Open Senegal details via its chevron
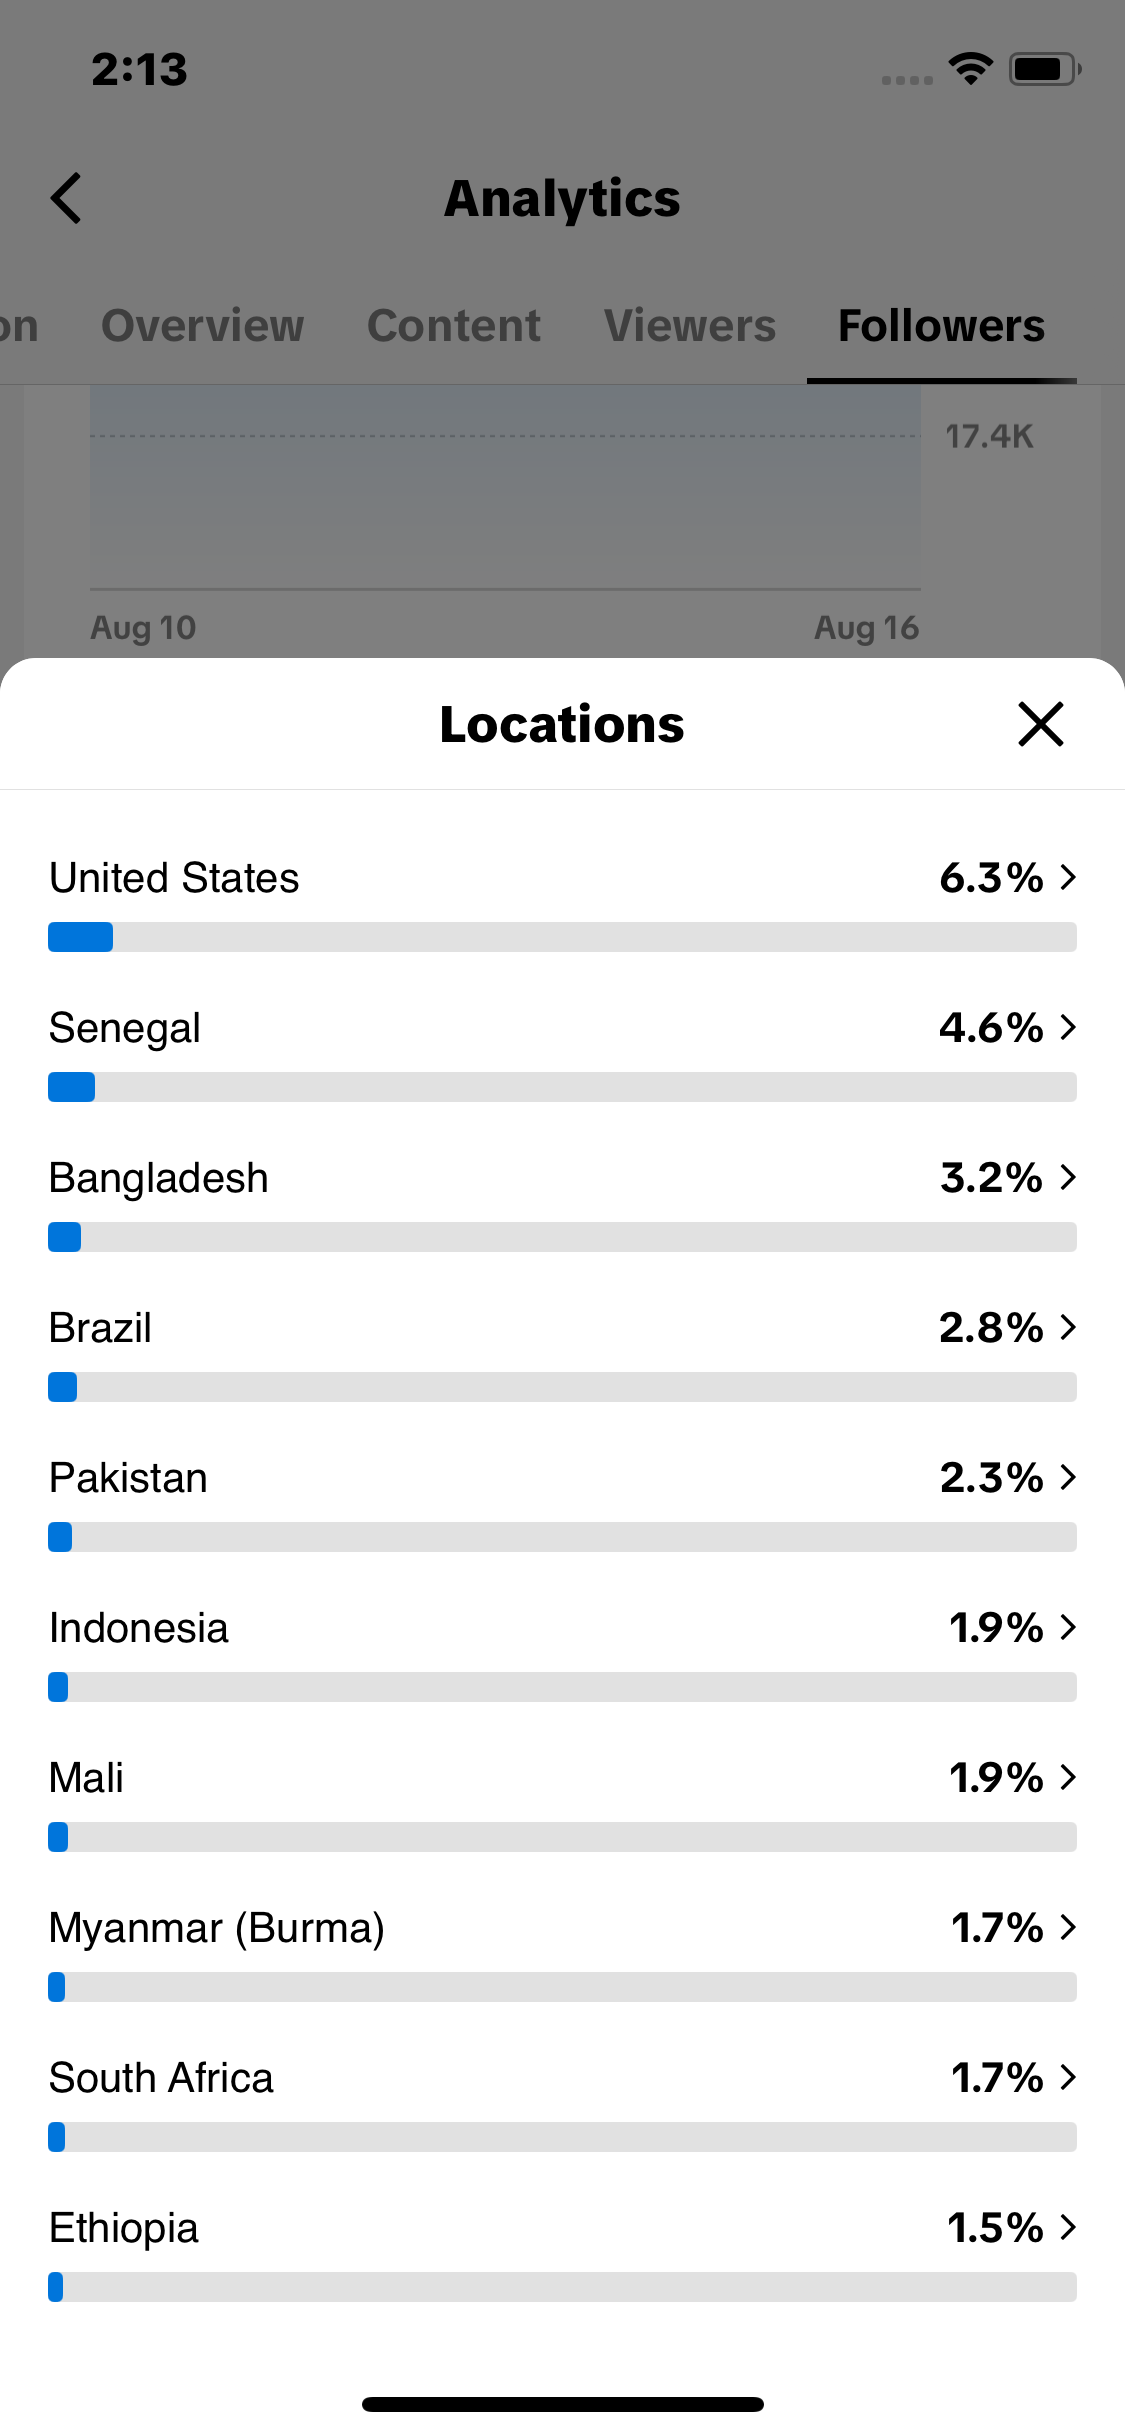The width and height of the screenshot is (1125, 2436). click(x=1068, y=1027)
